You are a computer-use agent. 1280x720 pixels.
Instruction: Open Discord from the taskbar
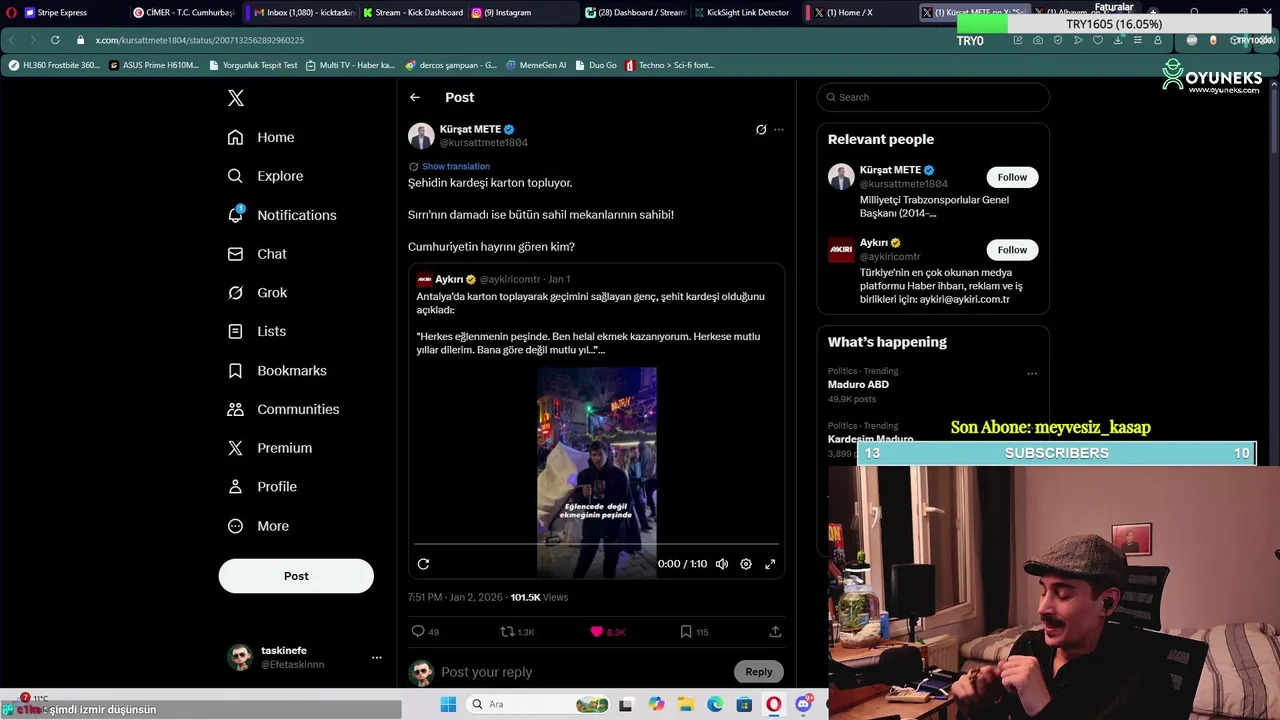tap(803, 704)
